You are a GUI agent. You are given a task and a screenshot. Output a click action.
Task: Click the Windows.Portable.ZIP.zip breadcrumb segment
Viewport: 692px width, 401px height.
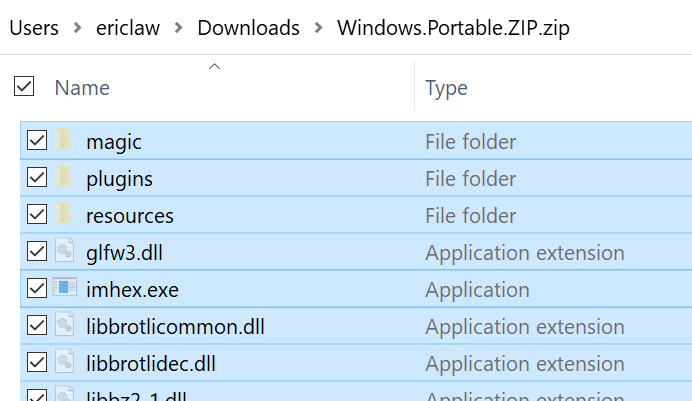[x=454, y=28]
